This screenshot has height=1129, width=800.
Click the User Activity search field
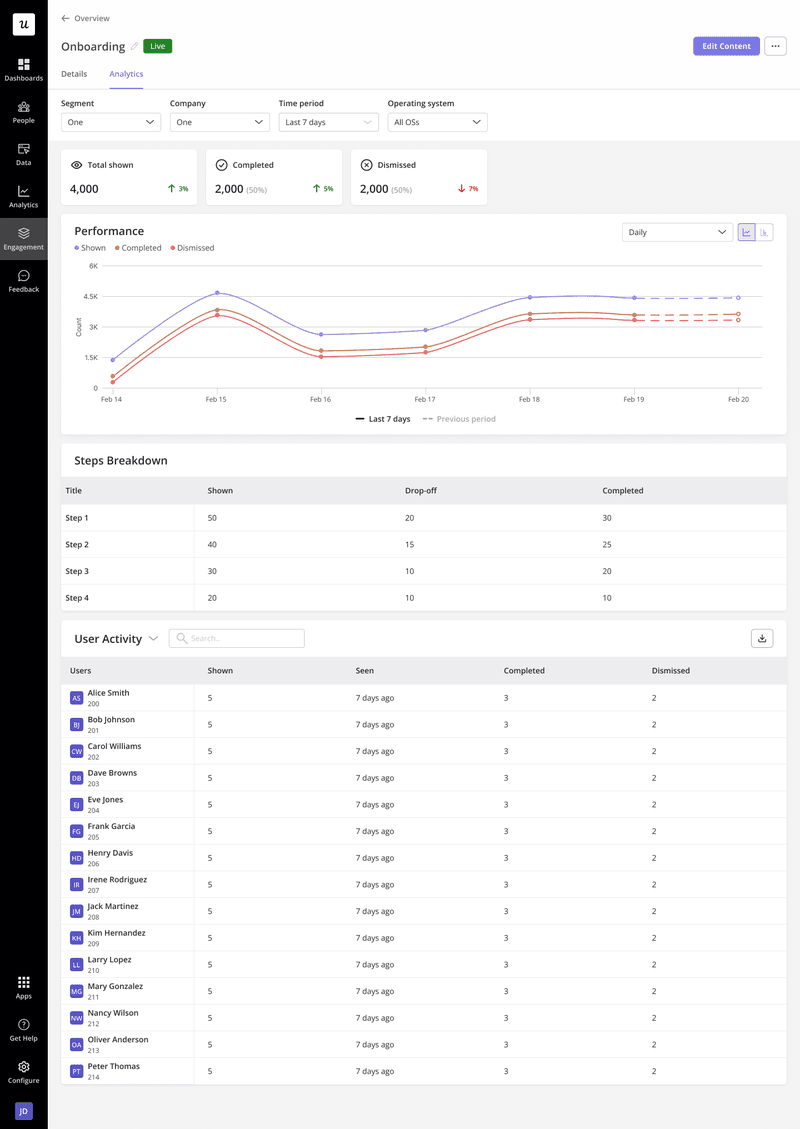(236, 637)
